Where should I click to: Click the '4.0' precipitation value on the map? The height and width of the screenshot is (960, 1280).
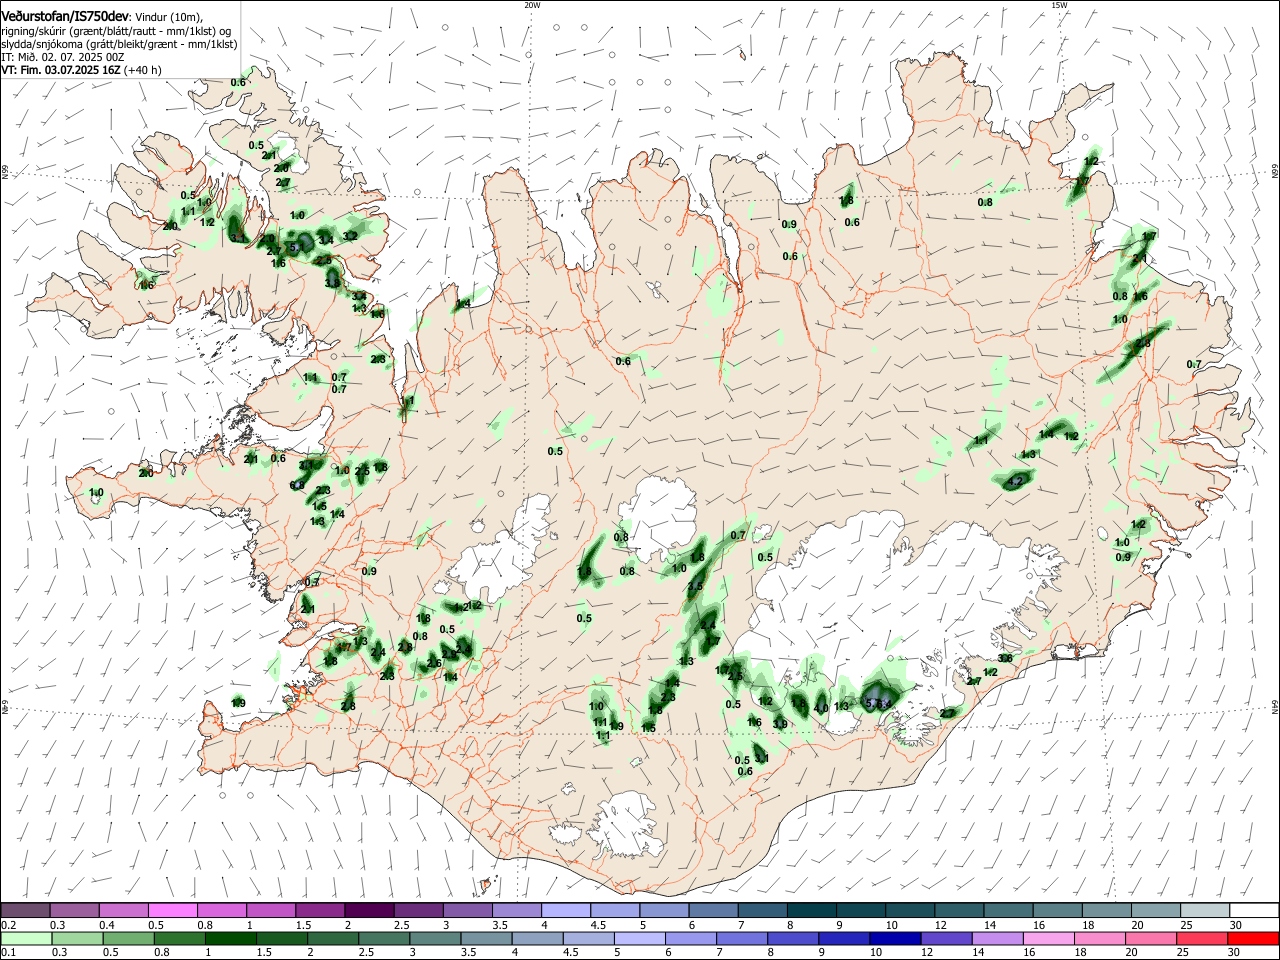point(820,707)
